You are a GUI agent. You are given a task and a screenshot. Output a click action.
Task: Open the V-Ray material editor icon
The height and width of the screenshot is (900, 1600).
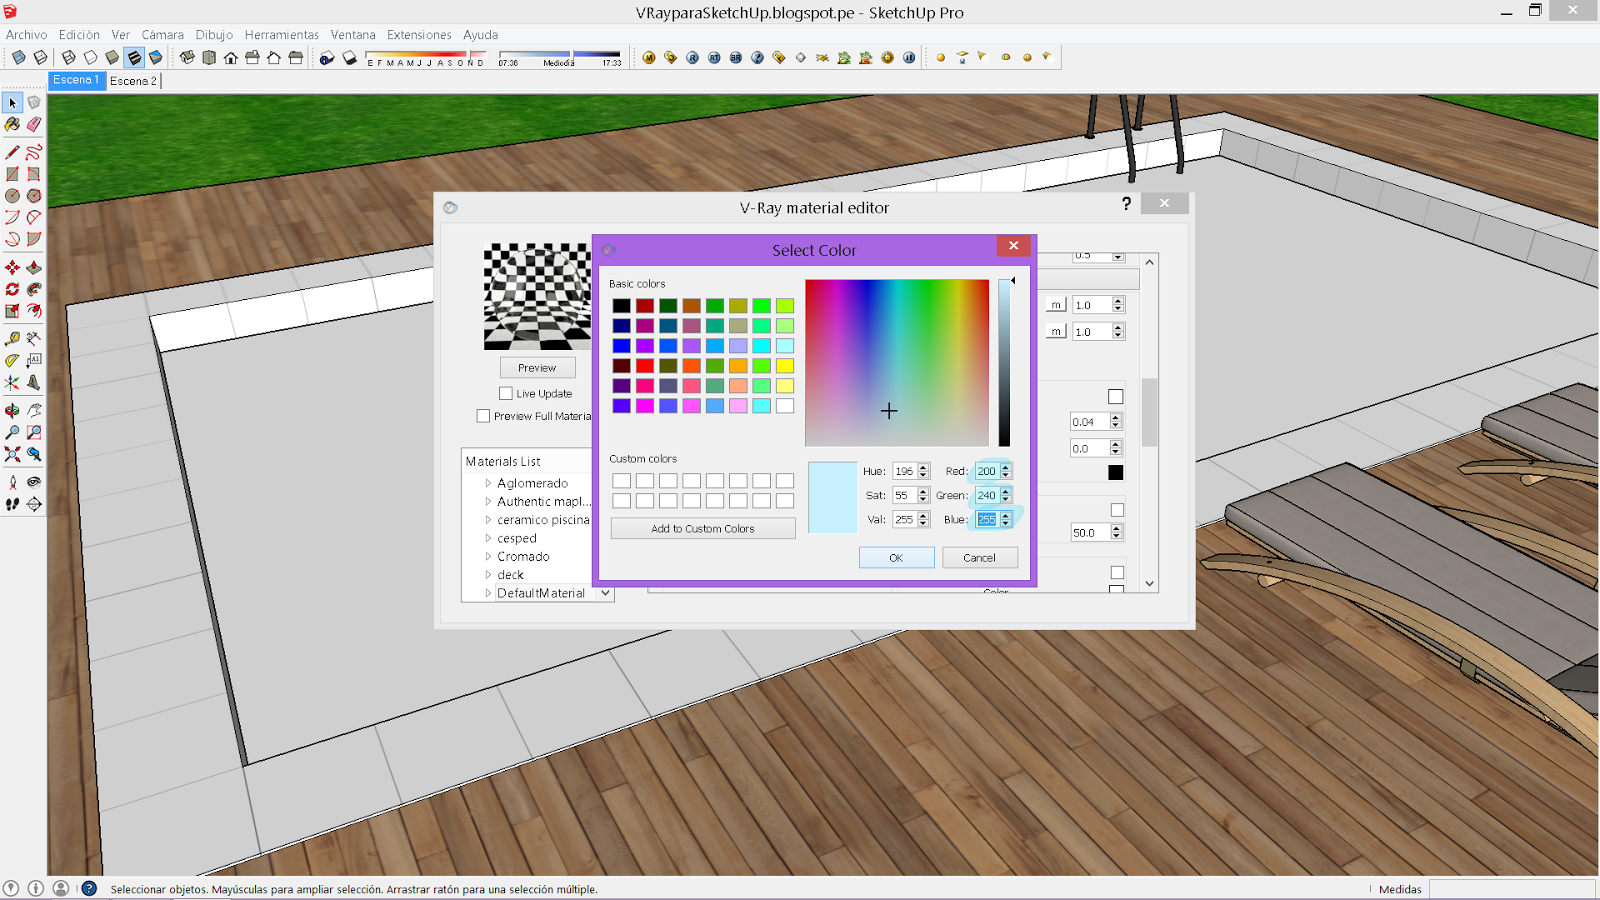click(x=649, y=57)
